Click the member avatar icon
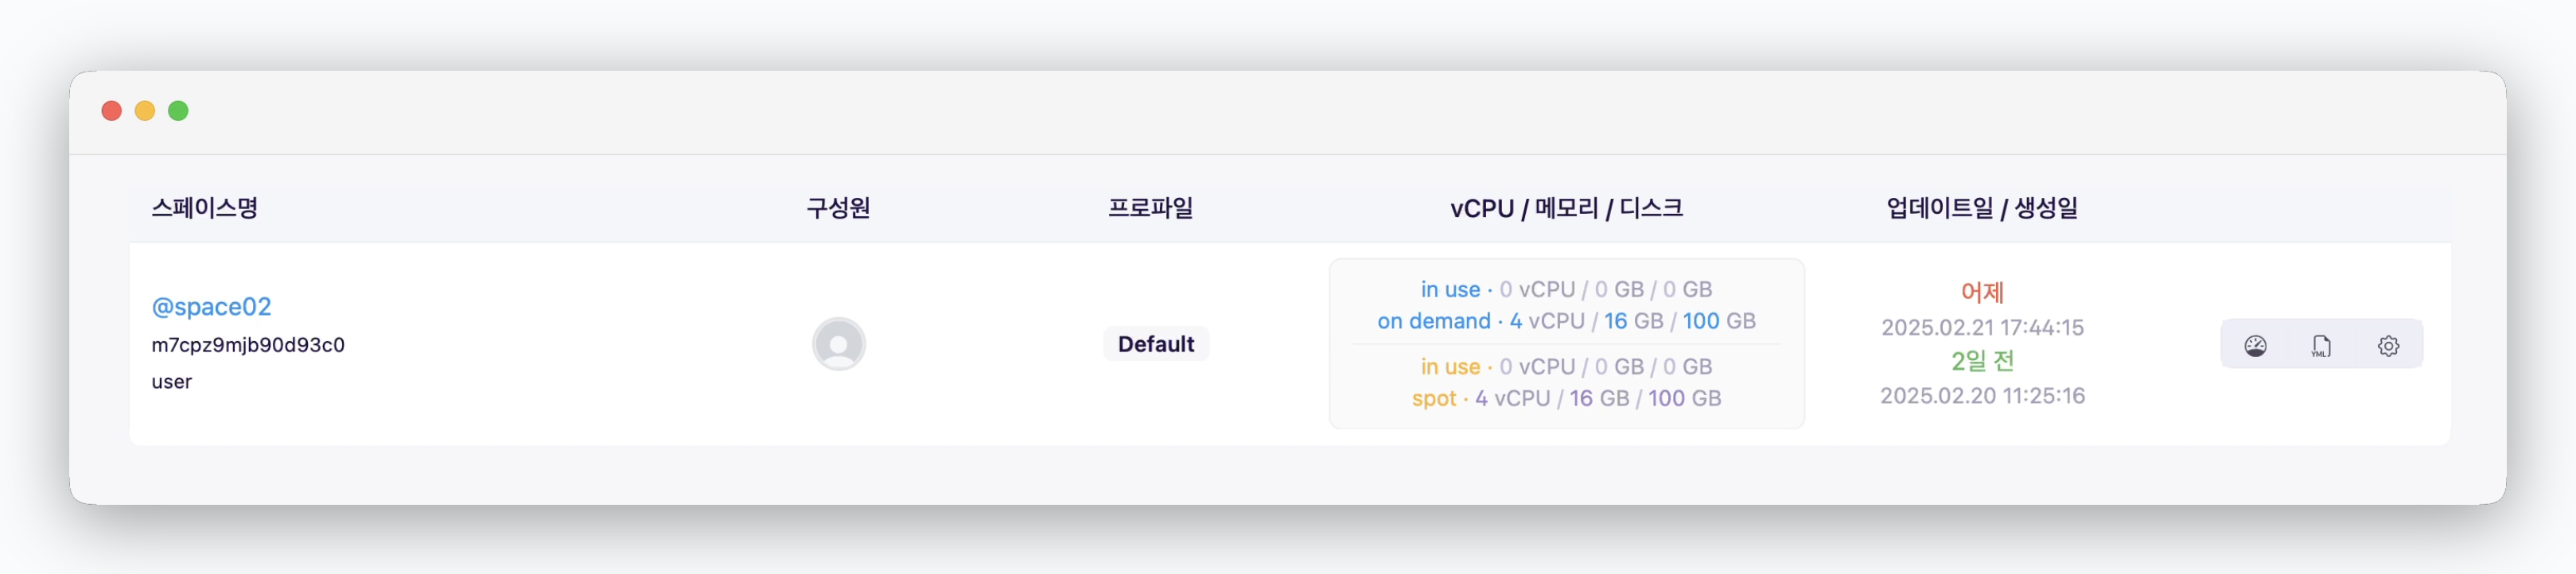Viewport: 2576px width, 574px height. (839, 344)
